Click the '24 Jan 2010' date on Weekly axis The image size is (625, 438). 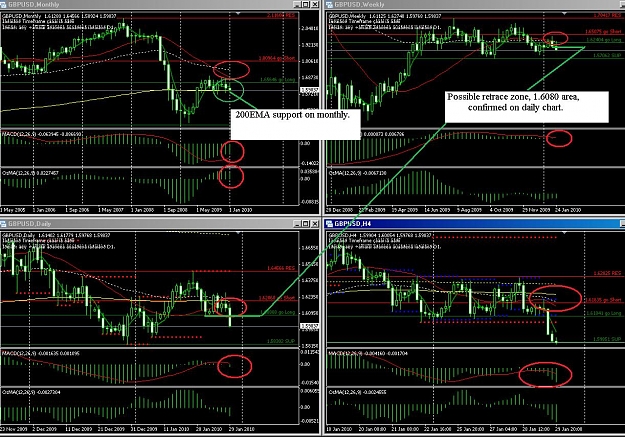(x=568, y=210)
